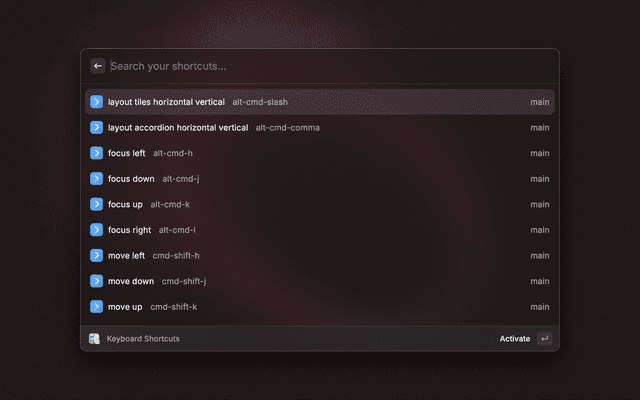Click terminal icon beside layout tiles entry
The width and height of the screenshot is (640, 400).
click(x=96, y=102)
